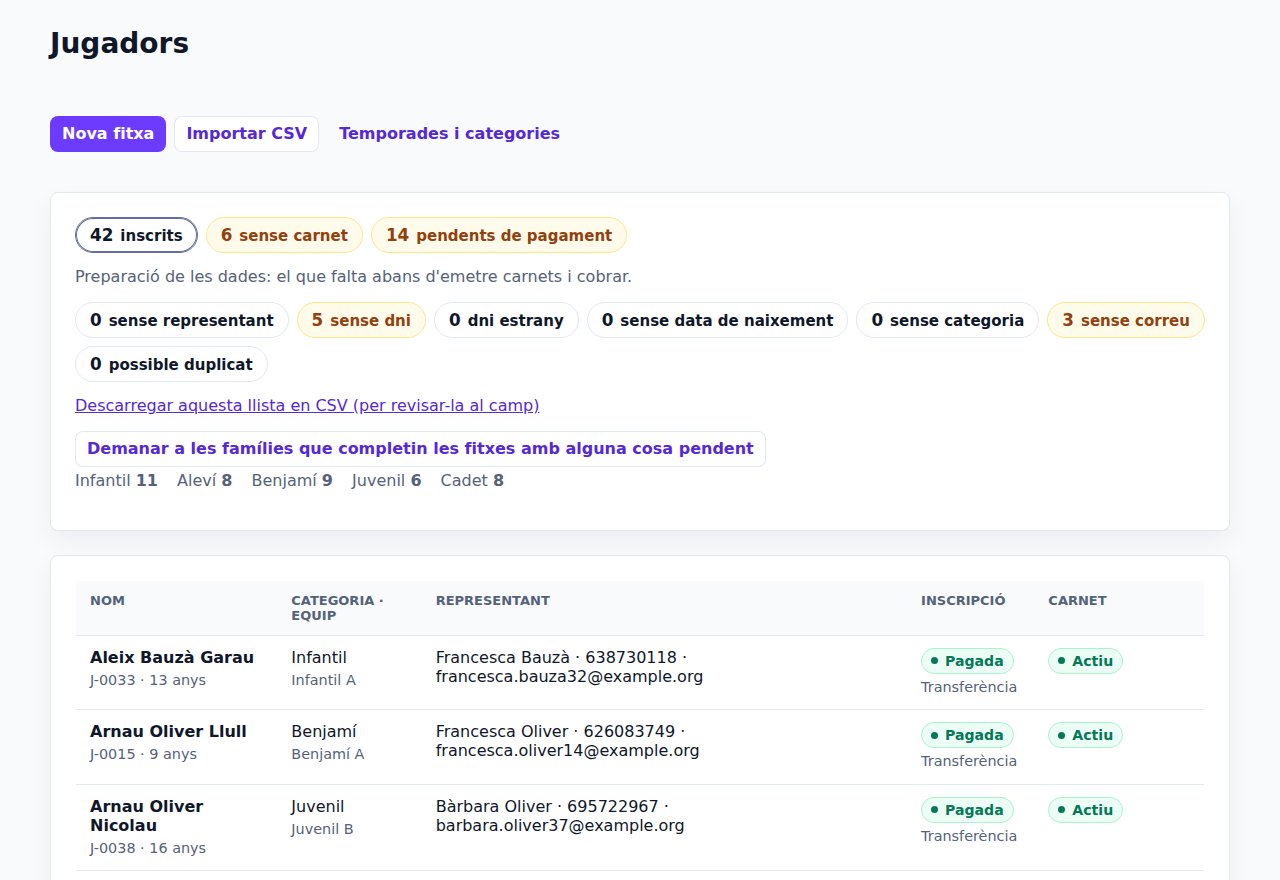Click francesca.bauza32@example.org contact
Image resolution: width=1280 pixels, height=880 pixels.
[569, 677]
